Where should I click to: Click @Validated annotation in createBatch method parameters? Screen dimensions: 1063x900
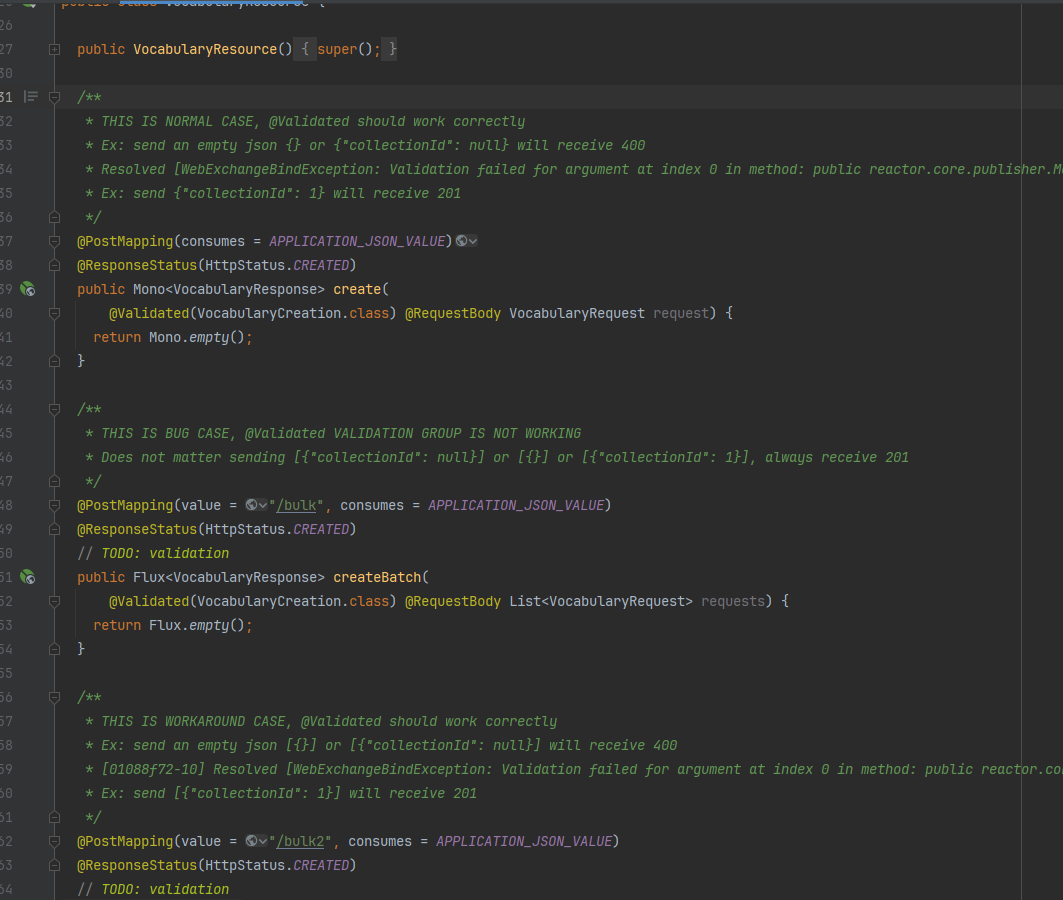(149, 601)
